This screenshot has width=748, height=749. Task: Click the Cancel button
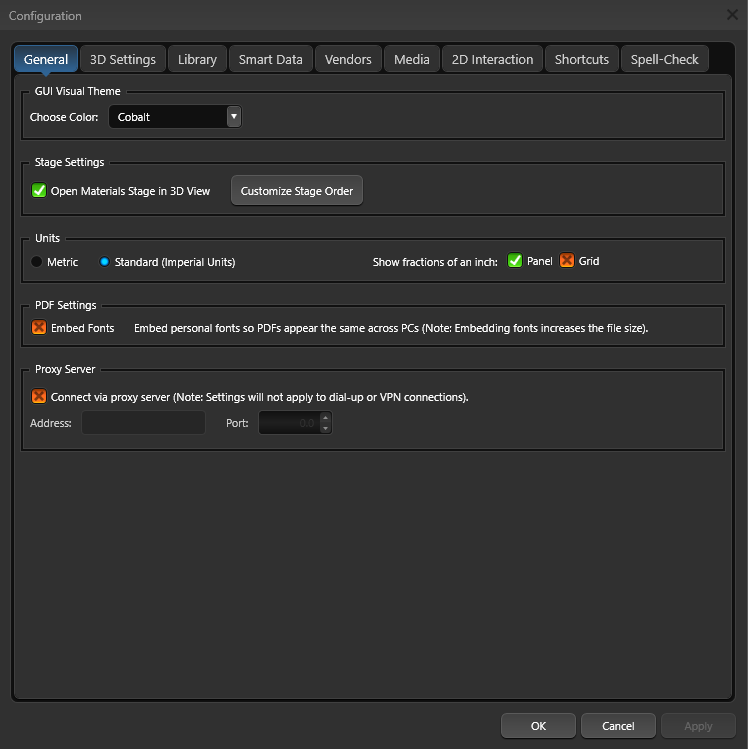pos(618,726)
